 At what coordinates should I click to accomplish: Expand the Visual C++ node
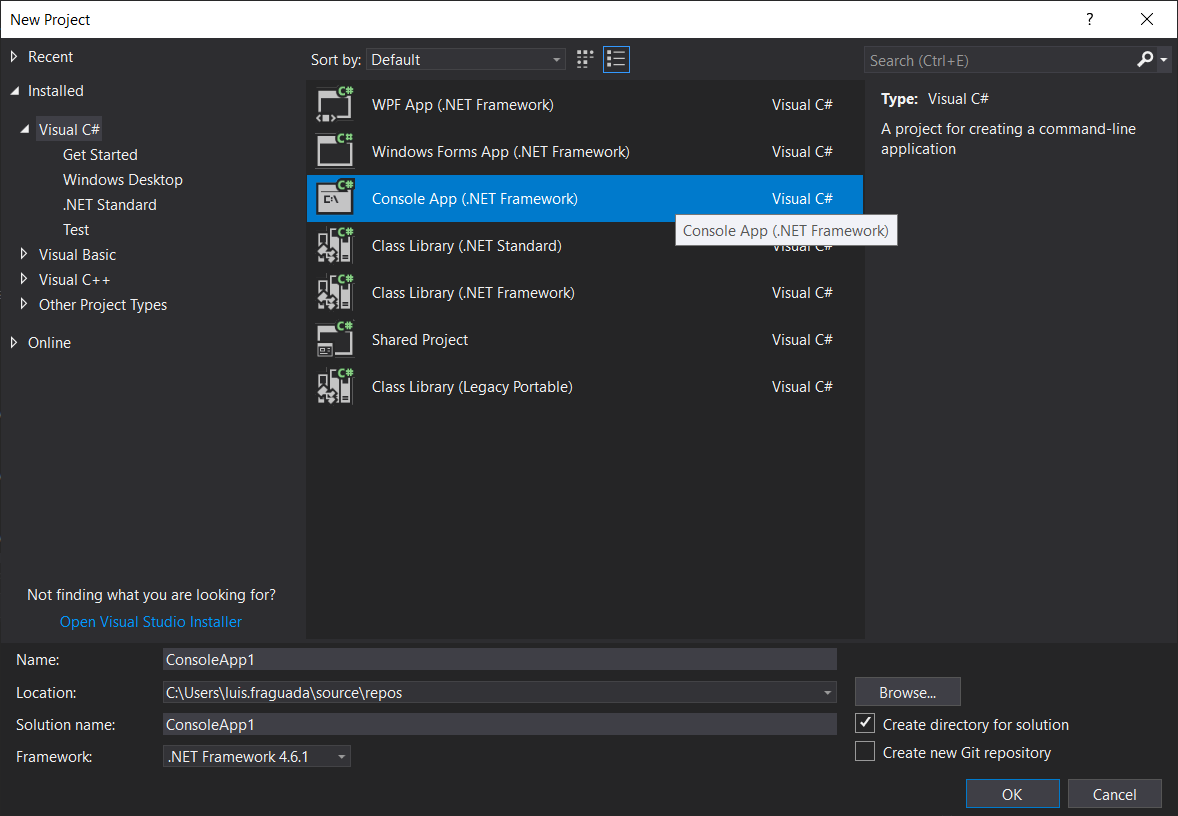[24, 279]
